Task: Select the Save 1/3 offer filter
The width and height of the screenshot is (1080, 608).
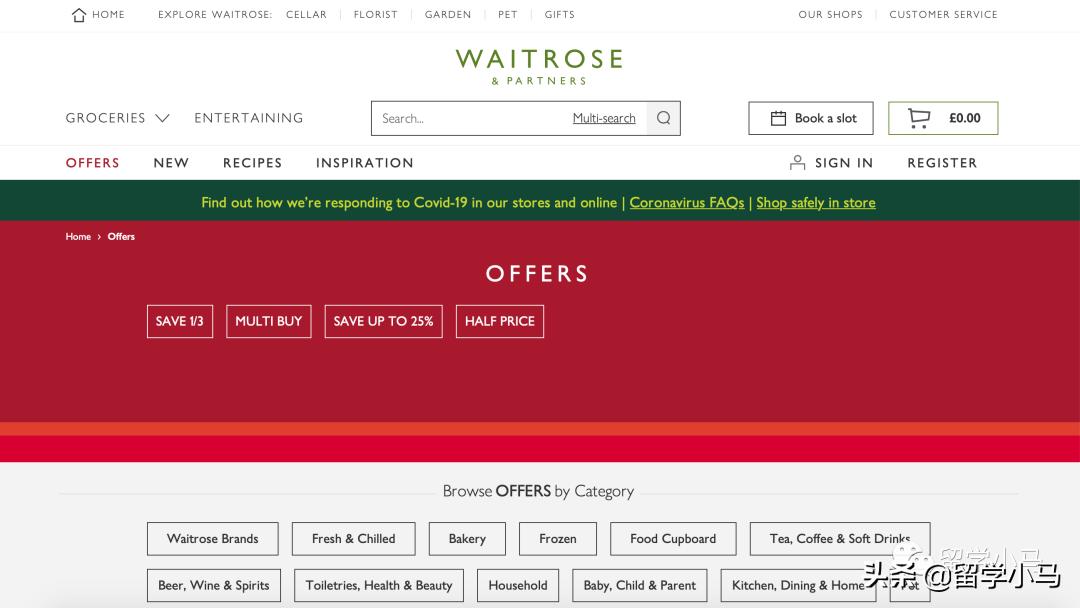Action: pyautogui.click(x=180, y=322)
